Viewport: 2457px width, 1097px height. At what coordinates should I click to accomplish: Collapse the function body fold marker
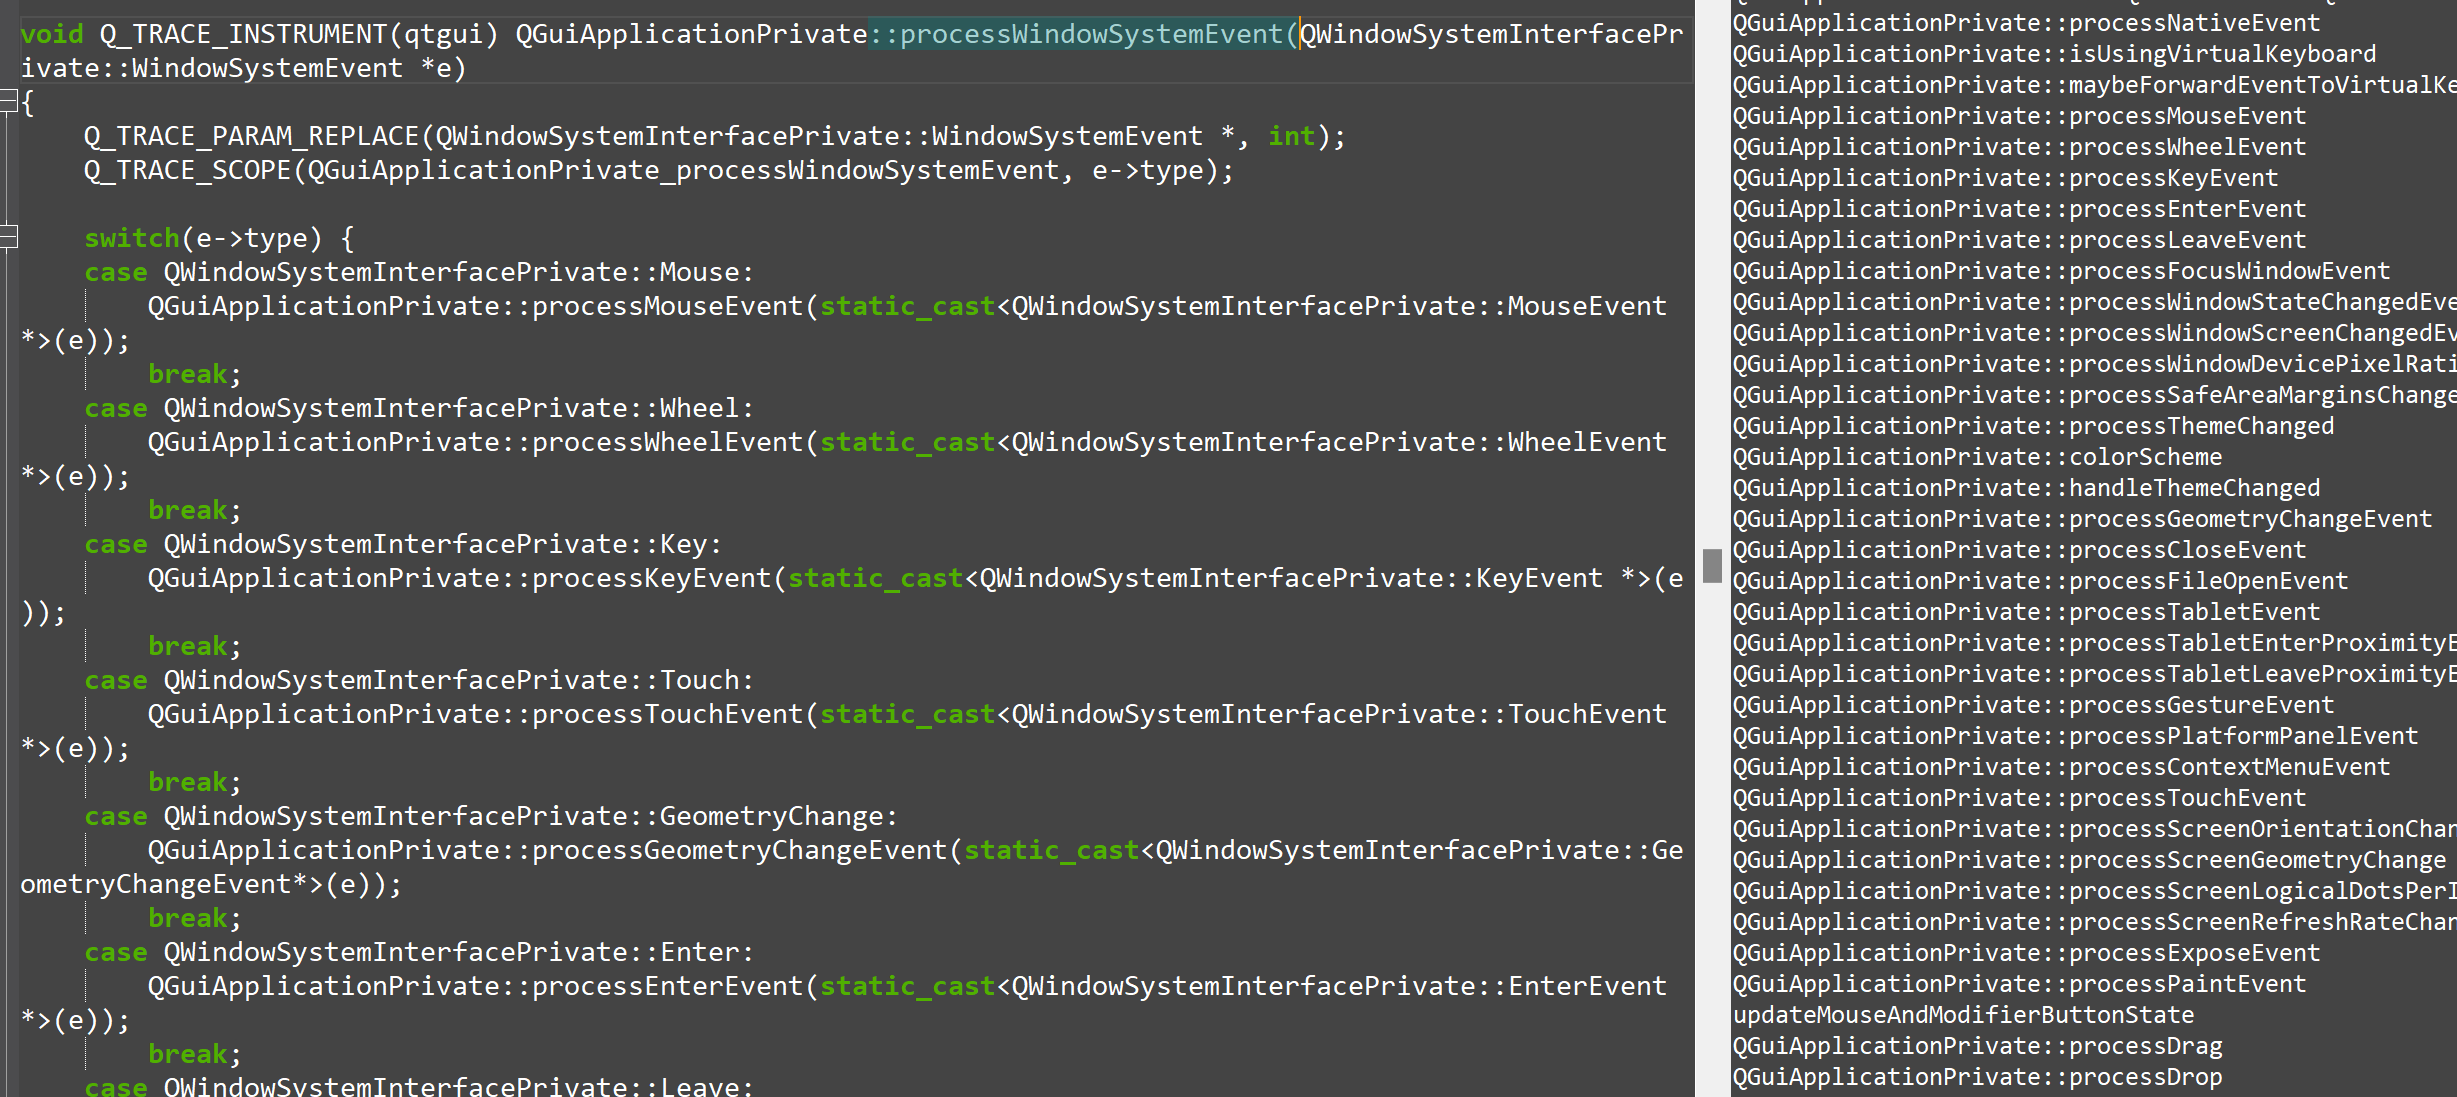(9, 100)
